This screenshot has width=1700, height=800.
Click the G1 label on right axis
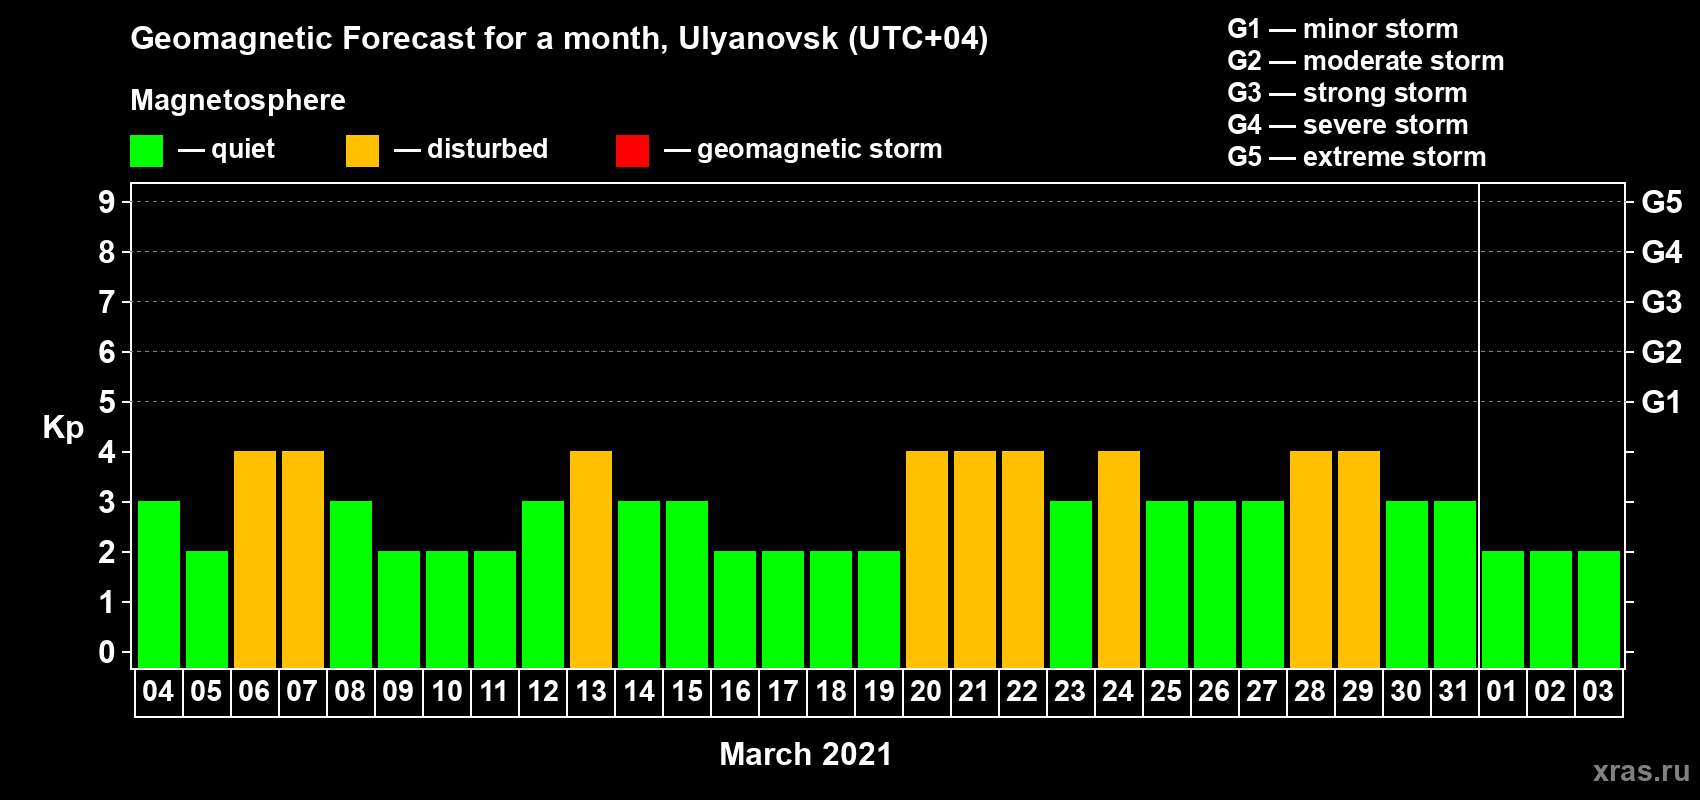1661,402
